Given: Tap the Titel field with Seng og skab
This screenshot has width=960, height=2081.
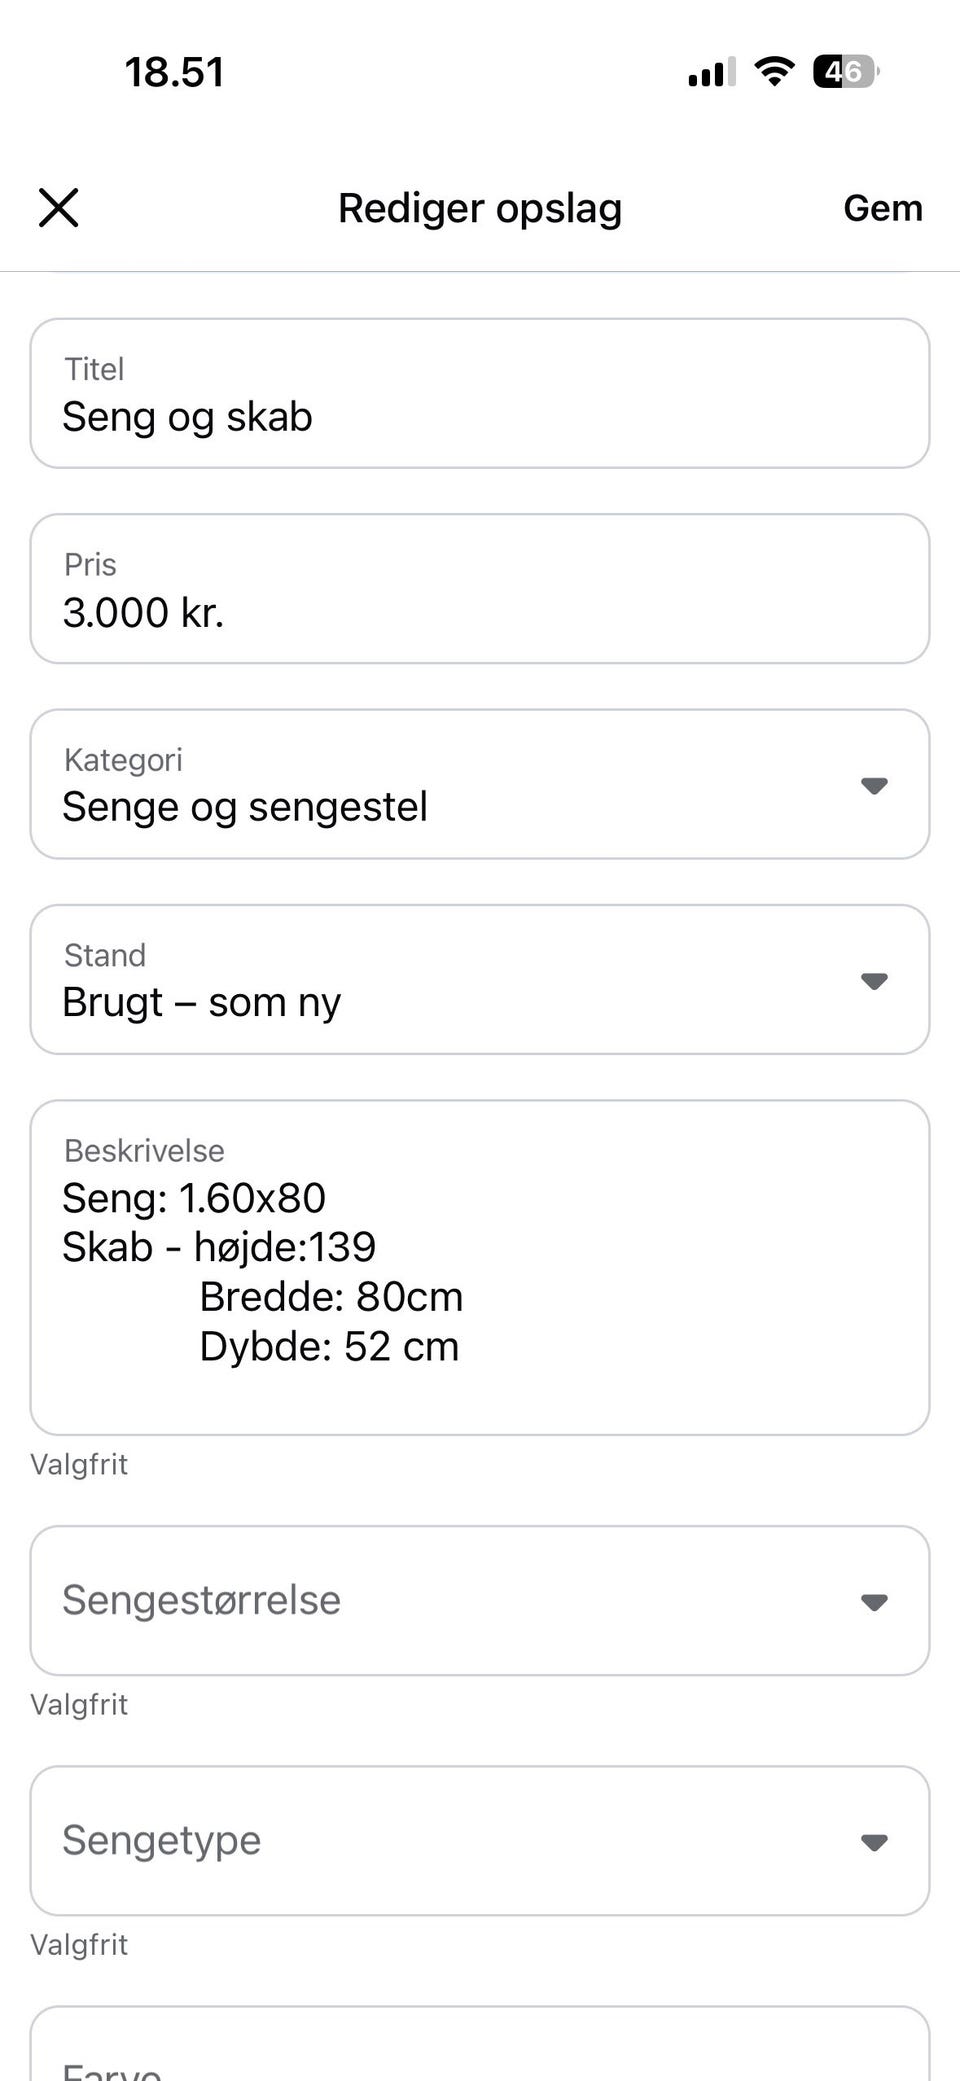Looking at the screenshot, I should click(x=480, y=394).
